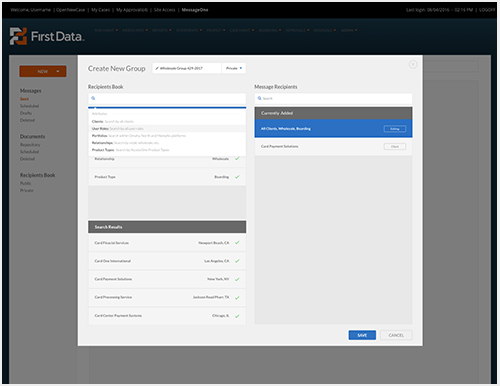Expand the REPORTS navigation dropdown
Viewport: 500px width, 386px height.
coord(162,30)
